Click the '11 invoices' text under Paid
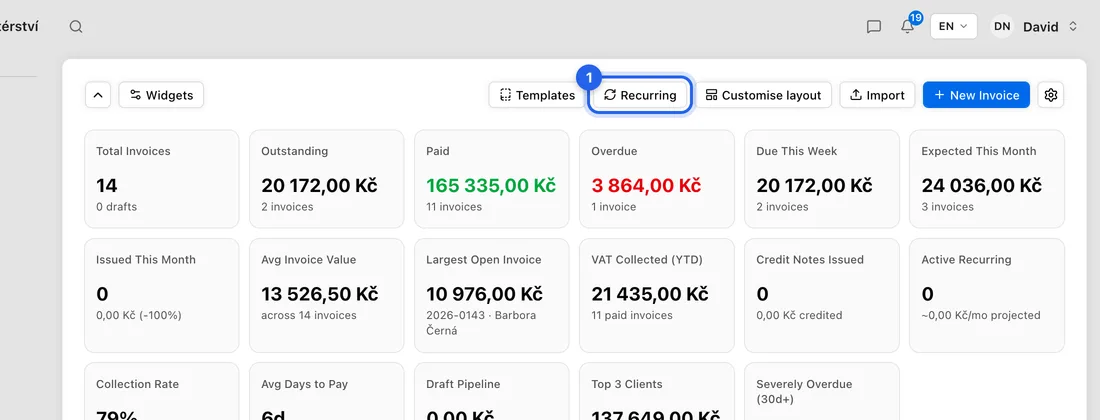Viewport: 1100px width, 420px height. pyautogui.click(x=454, y=207)
